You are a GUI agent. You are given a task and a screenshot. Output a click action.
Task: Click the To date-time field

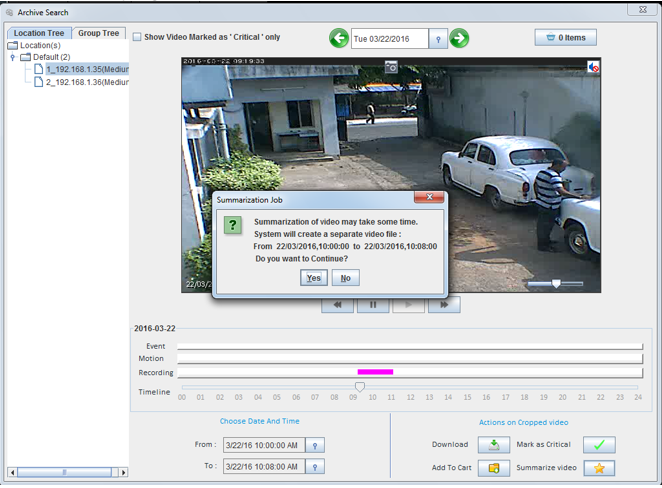tap(264, 466)
